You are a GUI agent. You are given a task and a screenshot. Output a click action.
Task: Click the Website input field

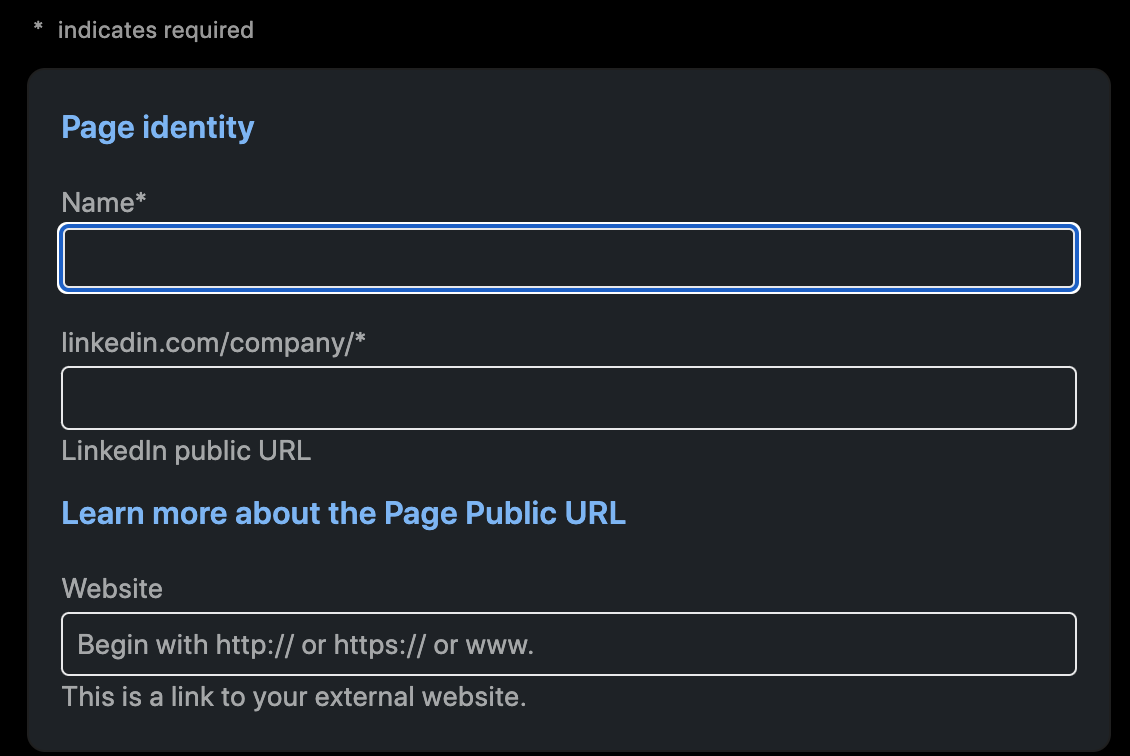569,644
